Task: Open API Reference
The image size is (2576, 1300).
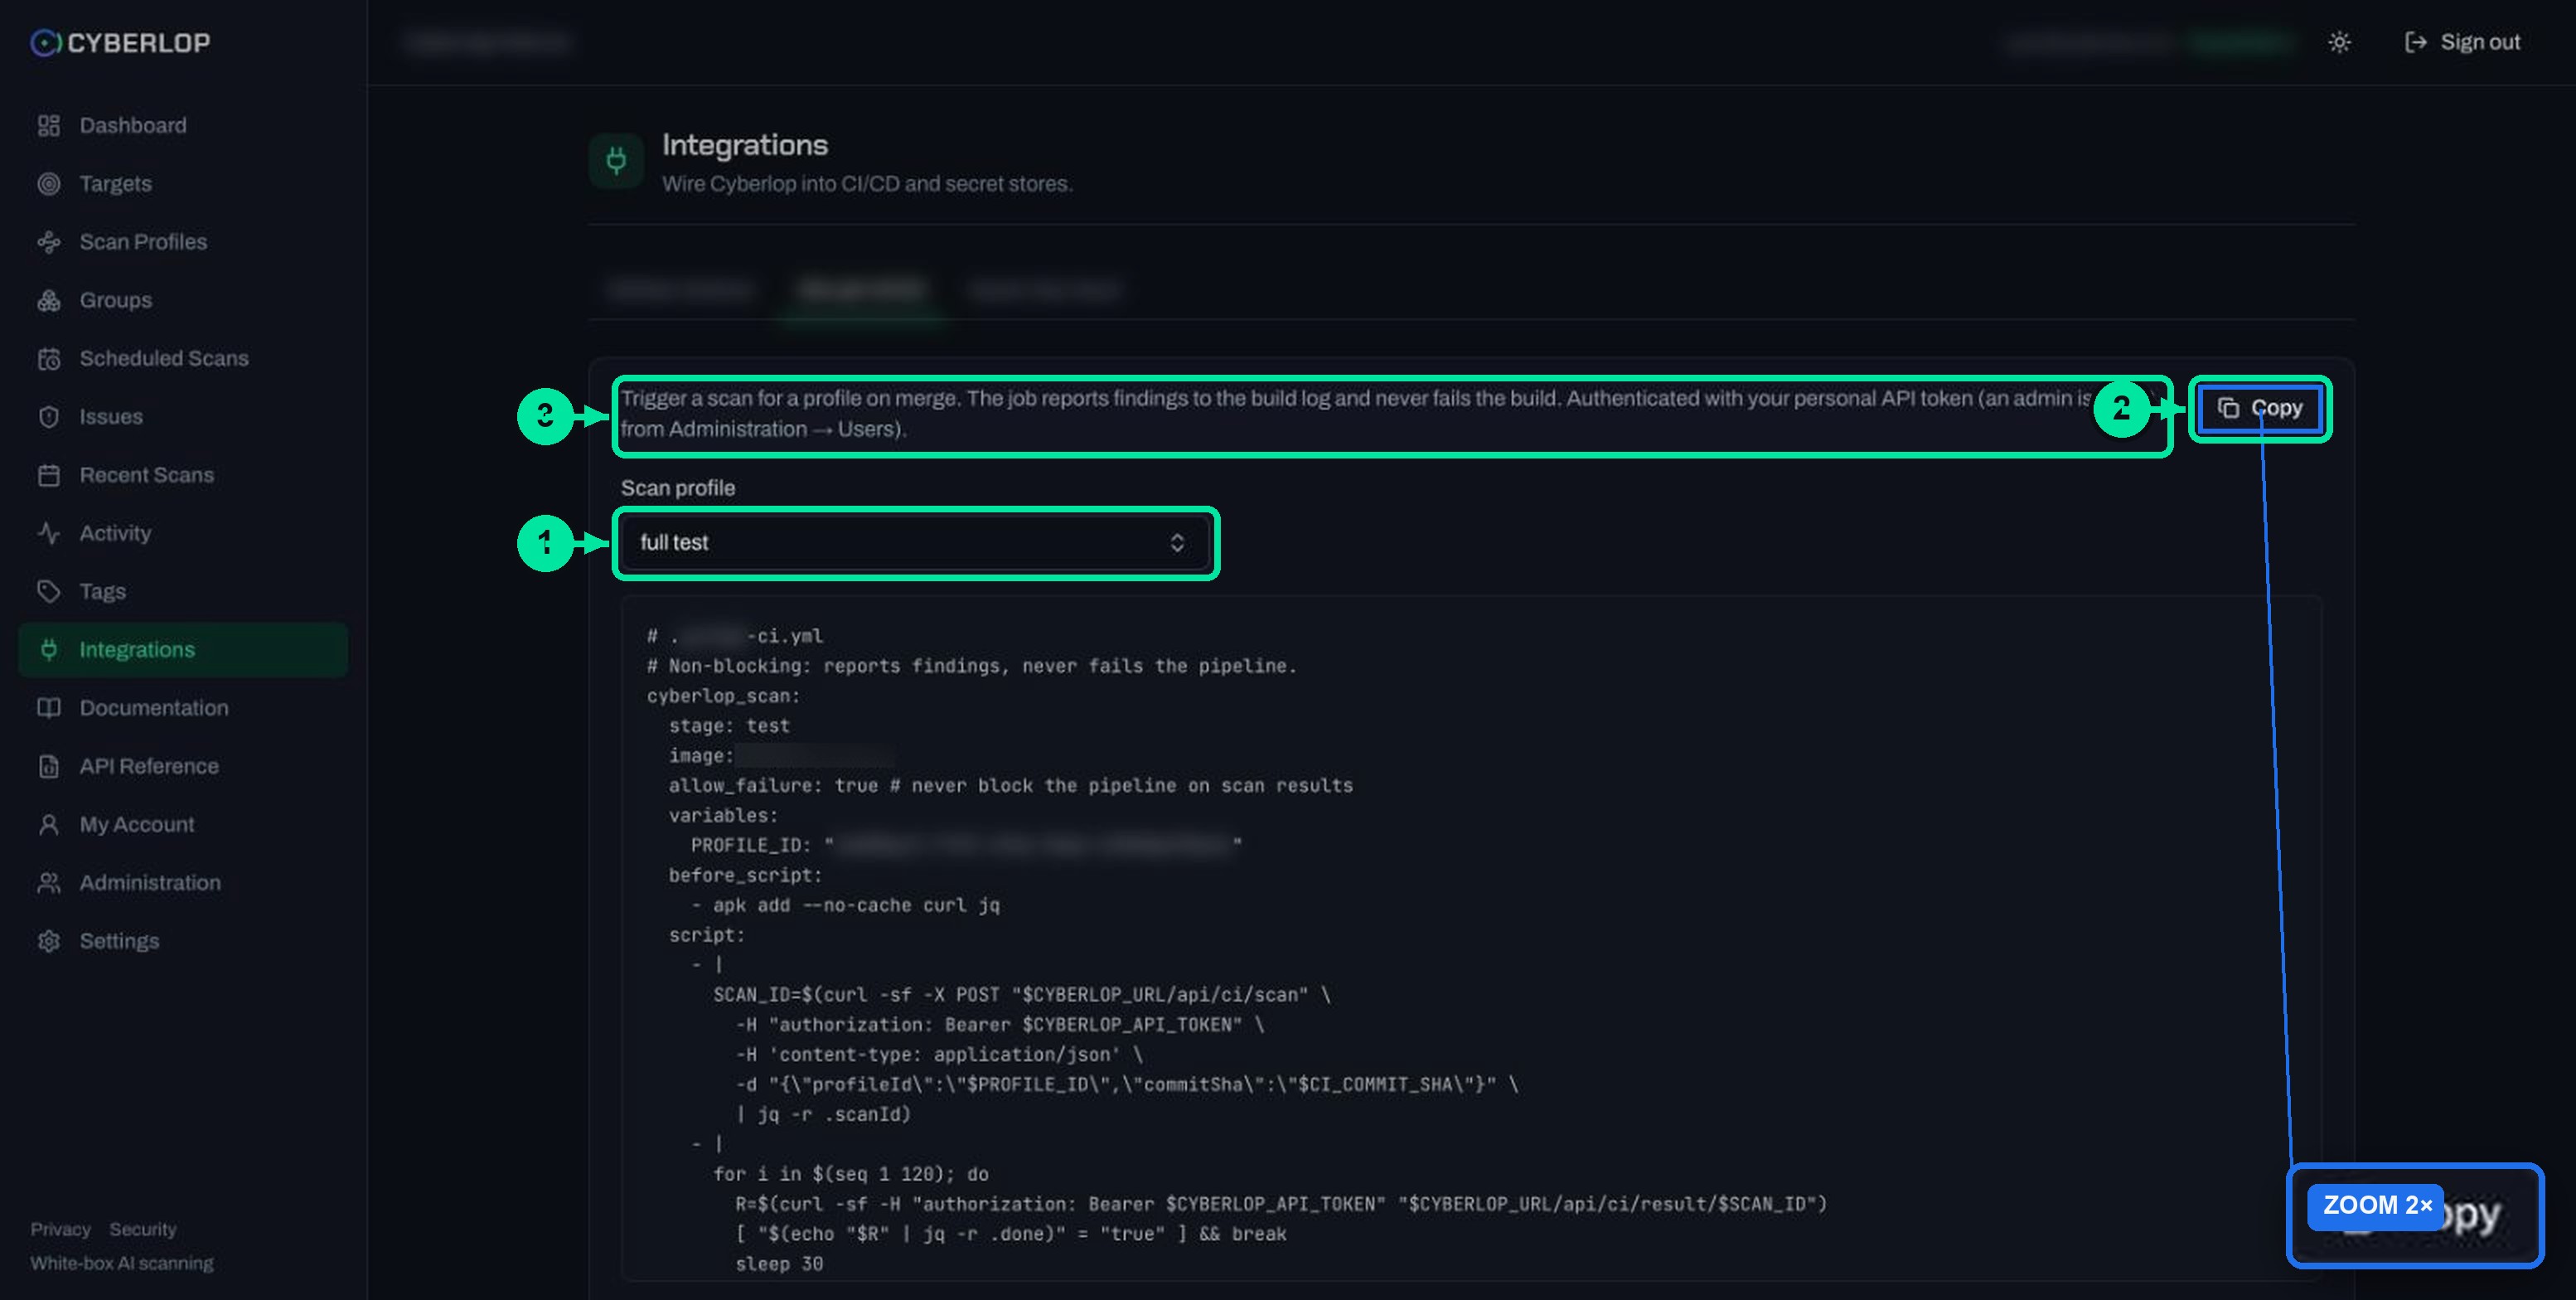Action: point(182,766)
